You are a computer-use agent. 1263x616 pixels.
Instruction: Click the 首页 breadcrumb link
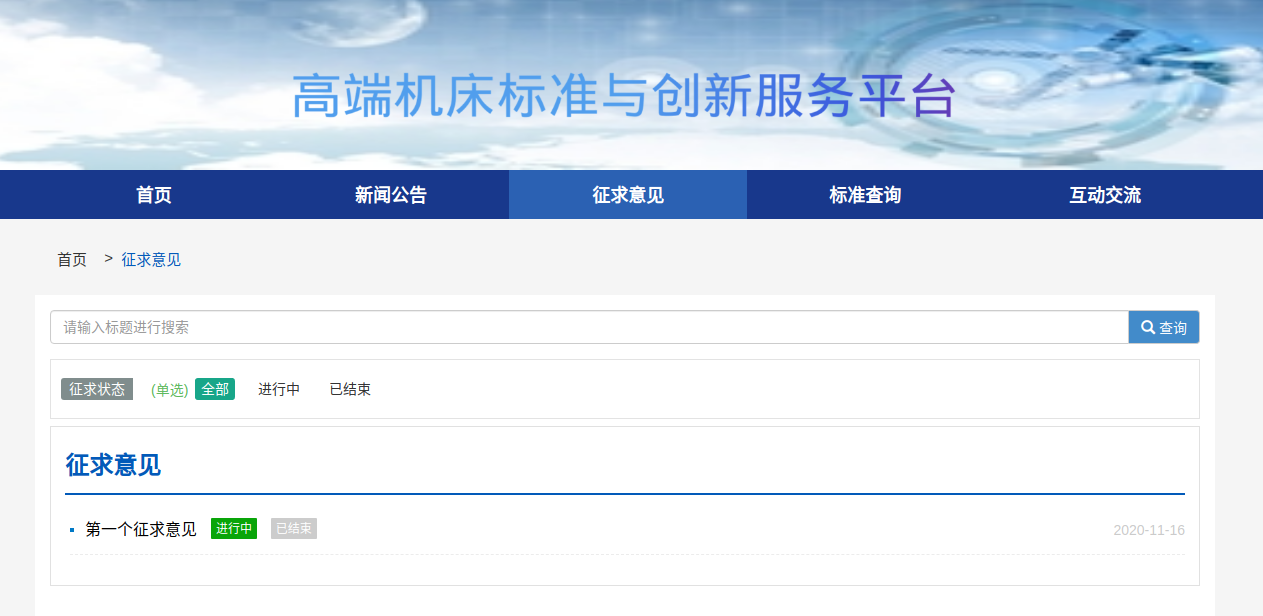coord(72,260)
